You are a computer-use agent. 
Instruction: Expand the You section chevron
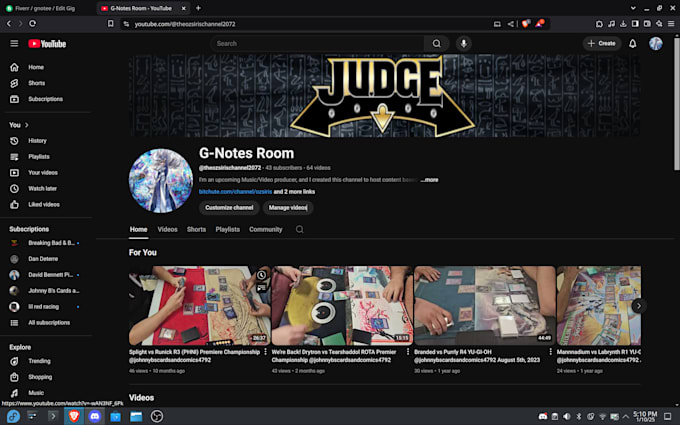27,125
